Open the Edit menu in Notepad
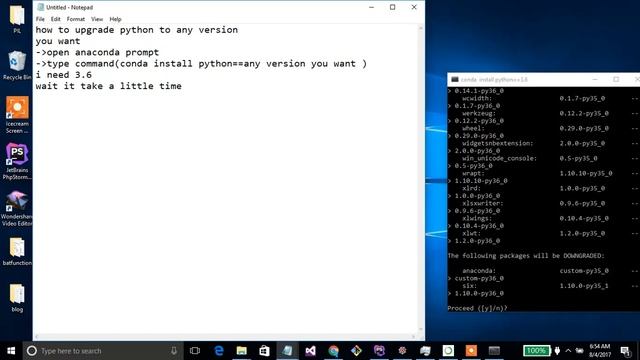 tap(56, 19)
